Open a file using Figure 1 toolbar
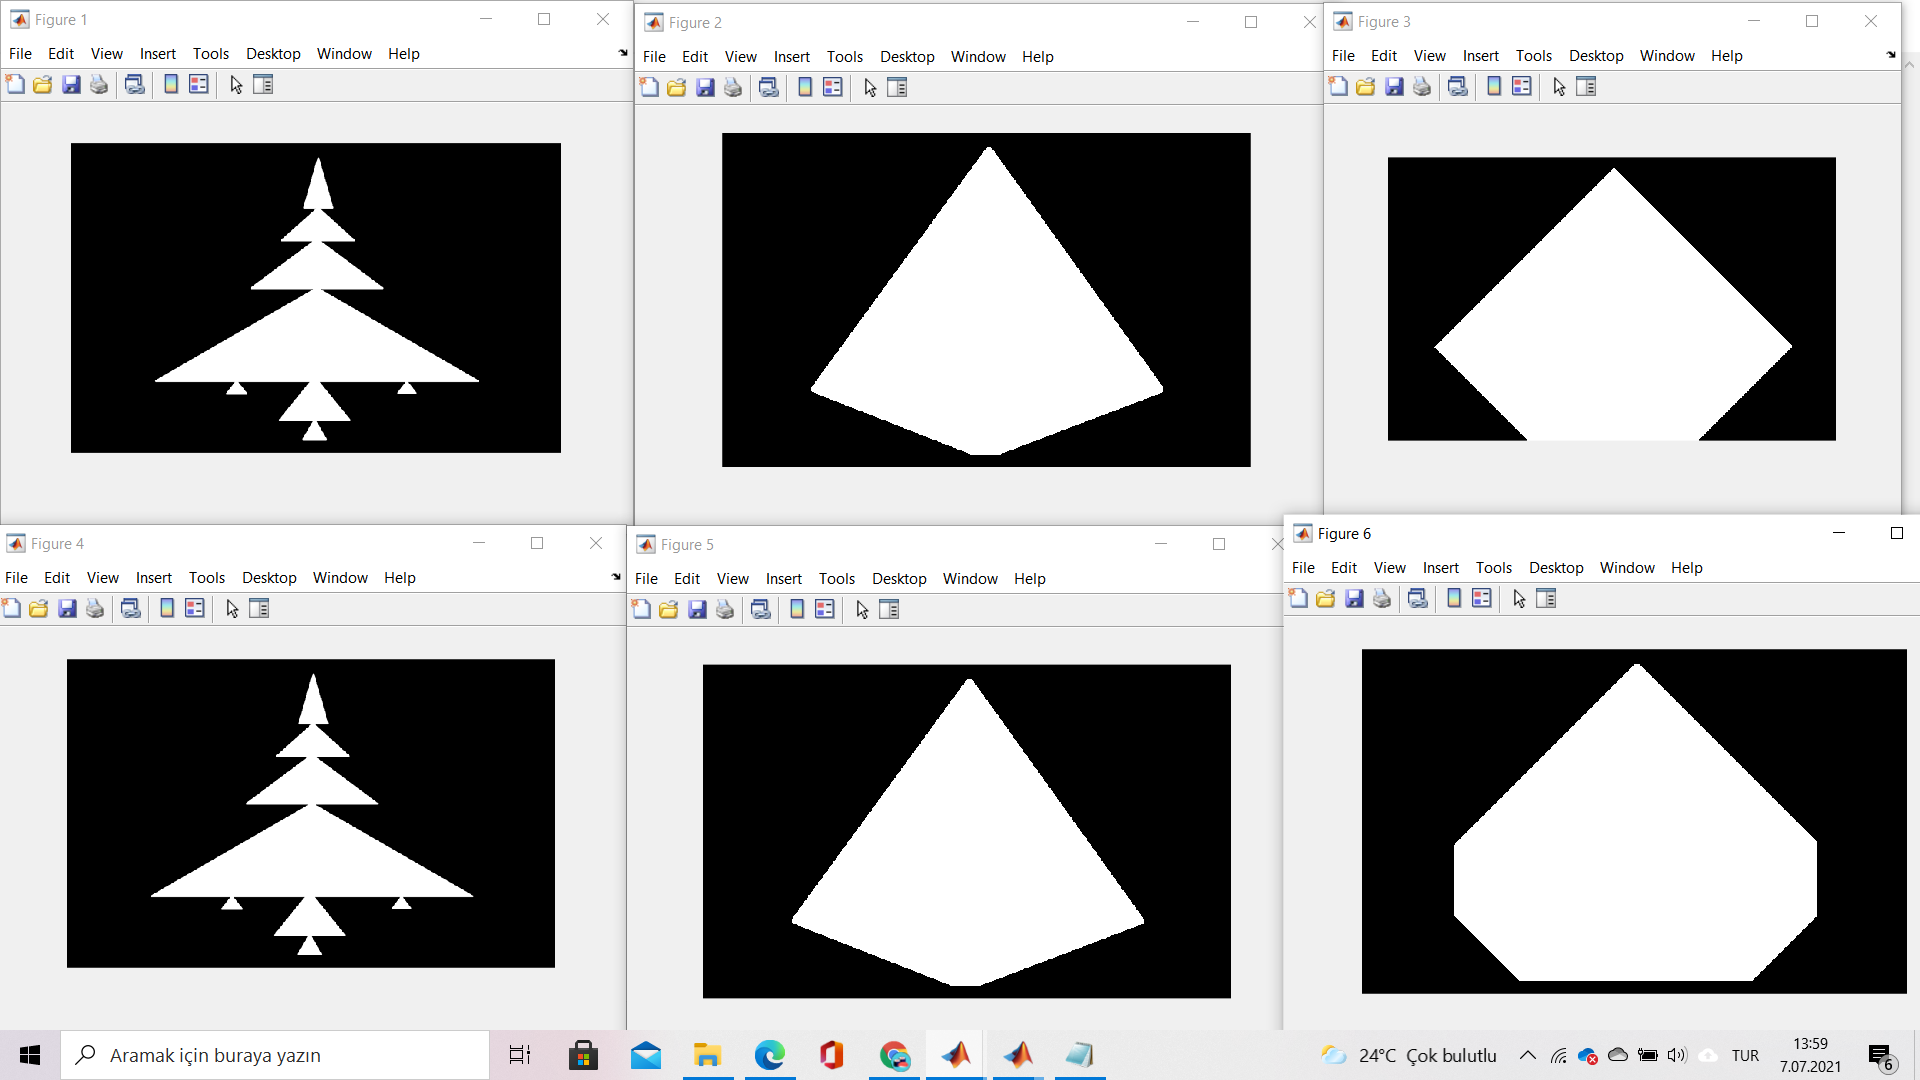1920x1080 pixels. pyautogui.click(x=42, y=85)
